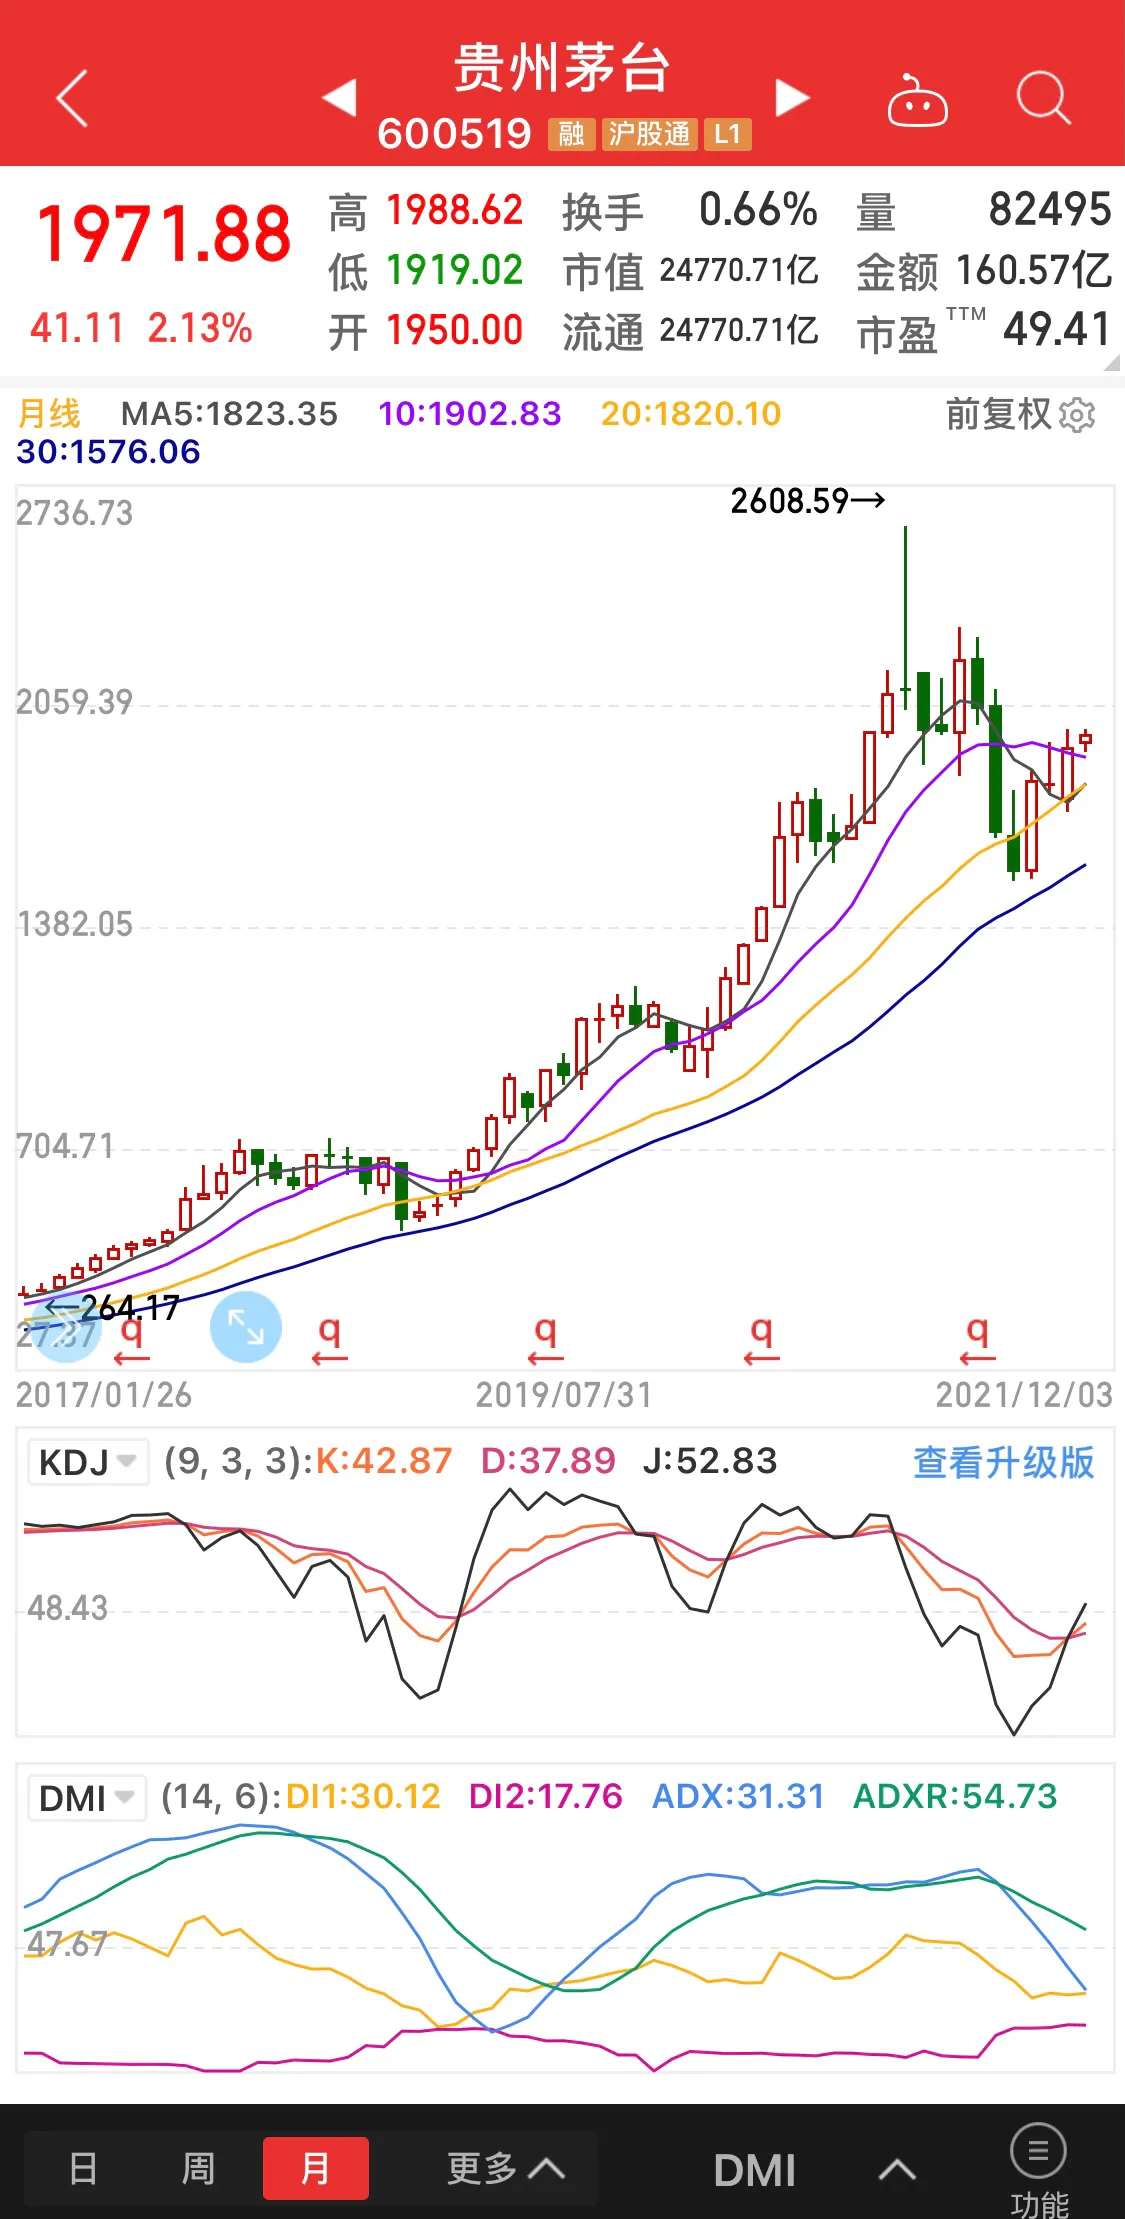The height and width of the screenshot is (2219, 1125).
Task: Tap the chart start date 2017/01/26
Action: tap(104, 1395)
